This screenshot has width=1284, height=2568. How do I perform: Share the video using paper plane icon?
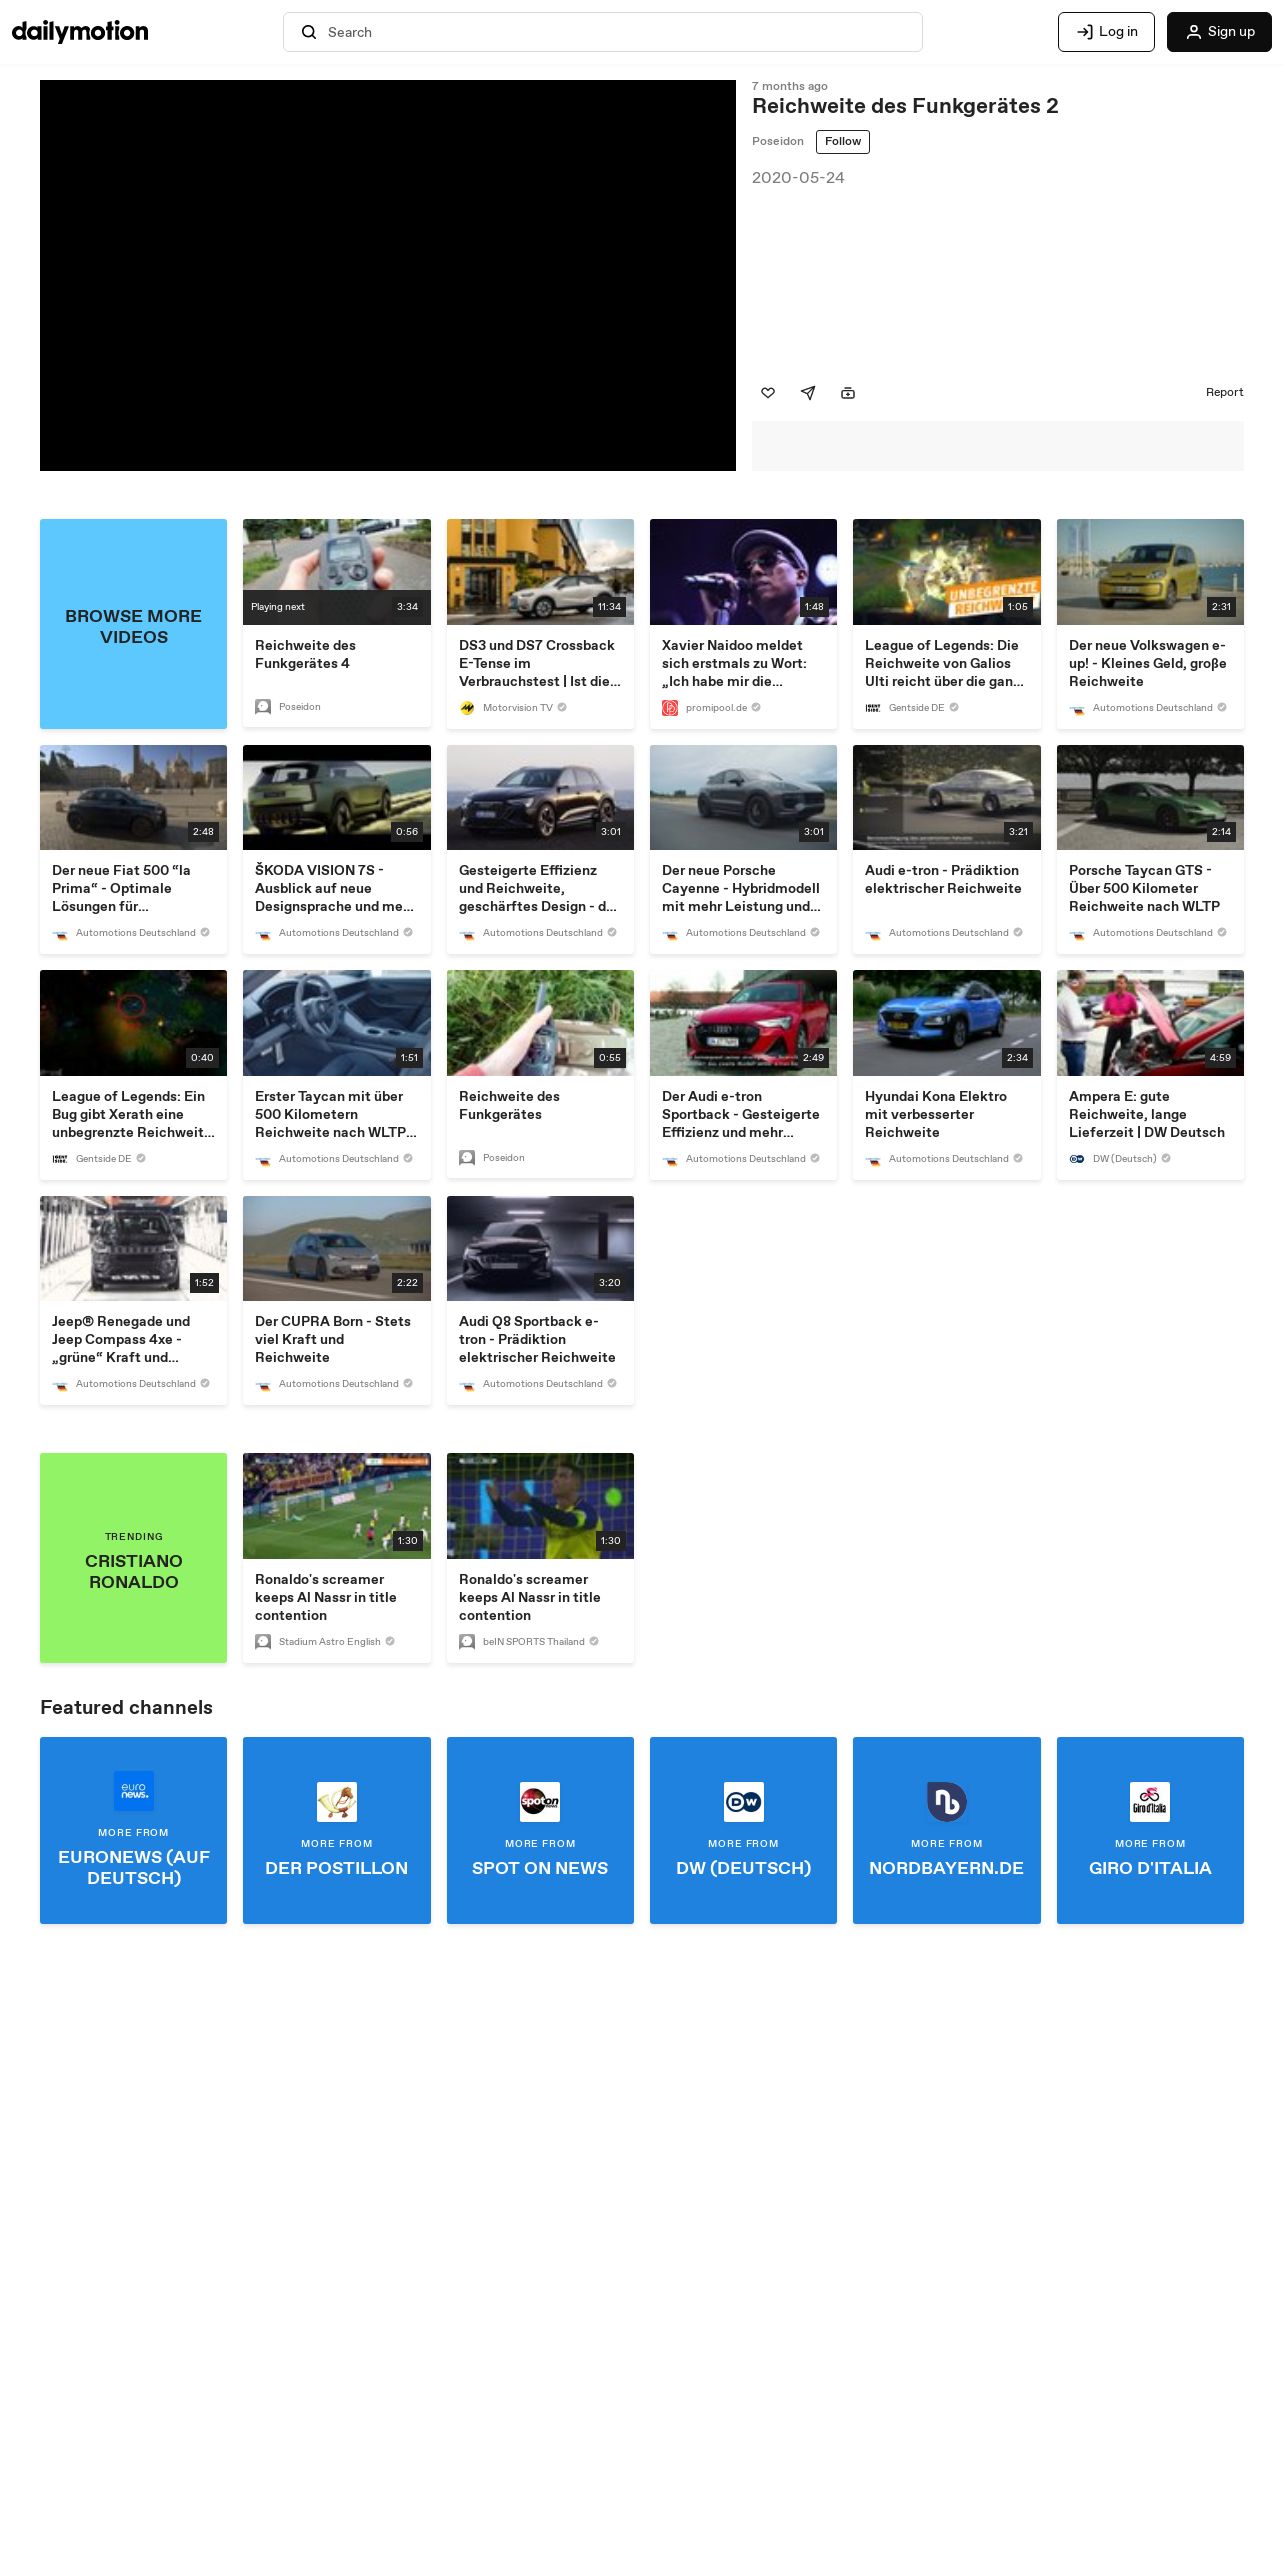coord(808,393)
